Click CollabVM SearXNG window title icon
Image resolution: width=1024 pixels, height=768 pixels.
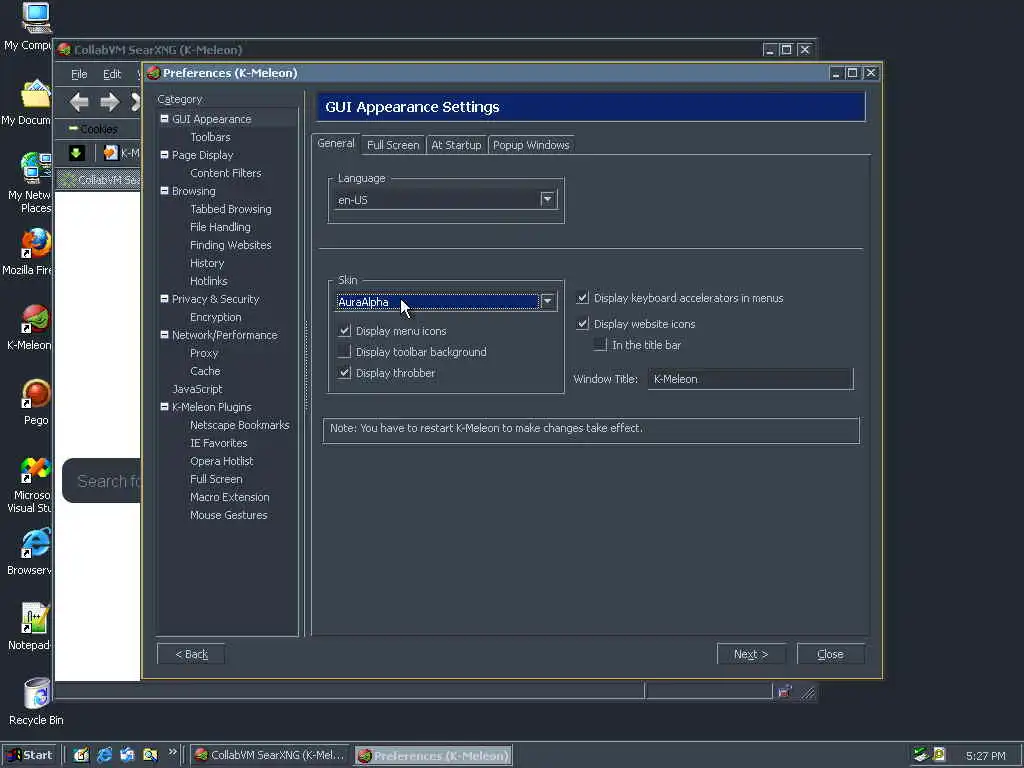[64, 50]
